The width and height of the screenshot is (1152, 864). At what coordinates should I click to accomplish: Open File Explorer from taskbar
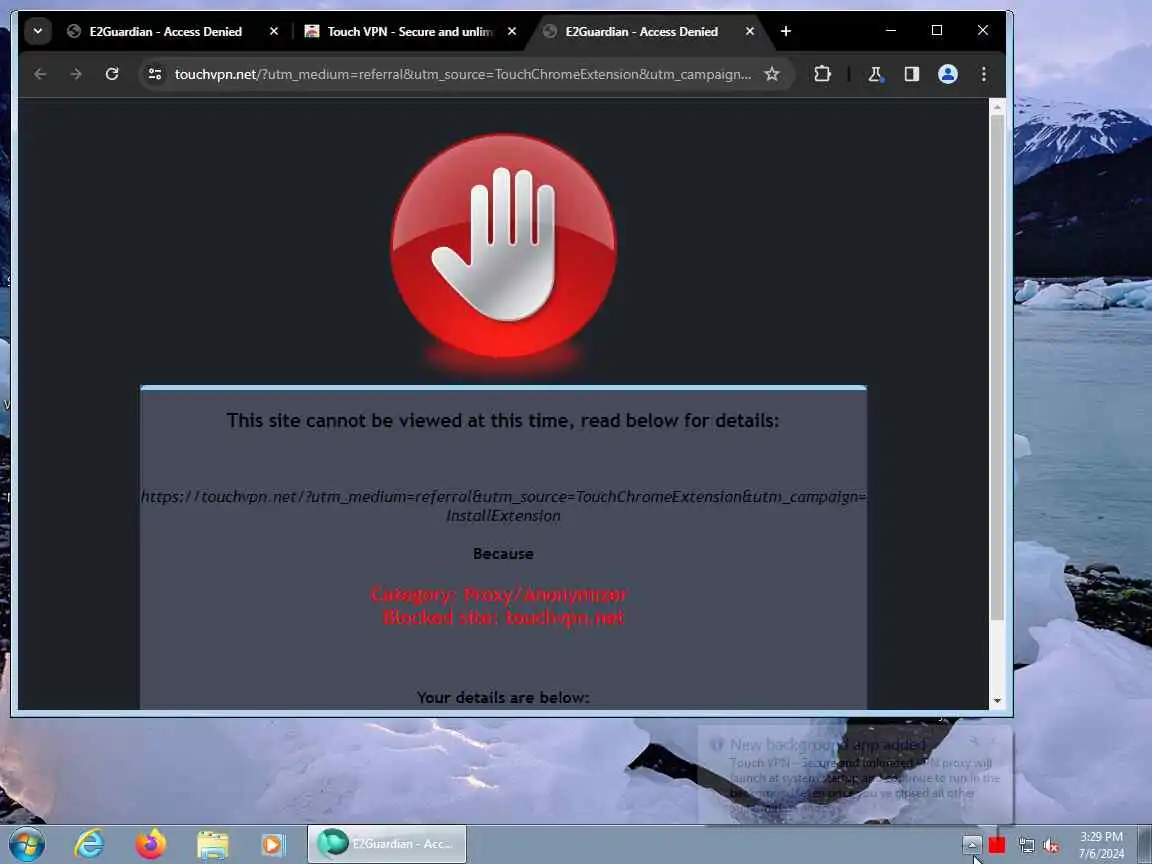pyautogui.click(x=212, y=845)
